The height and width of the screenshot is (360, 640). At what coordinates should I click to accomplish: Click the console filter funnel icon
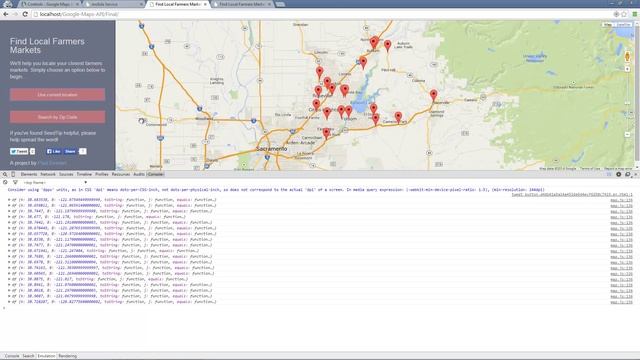pos(15,182)
